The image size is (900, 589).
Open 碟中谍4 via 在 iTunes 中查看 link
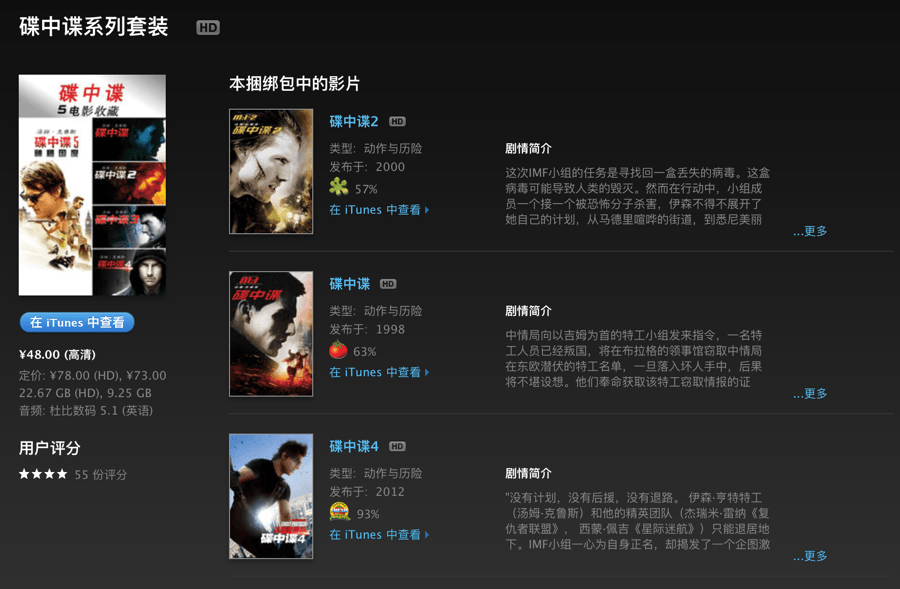[x=379, y=535]
